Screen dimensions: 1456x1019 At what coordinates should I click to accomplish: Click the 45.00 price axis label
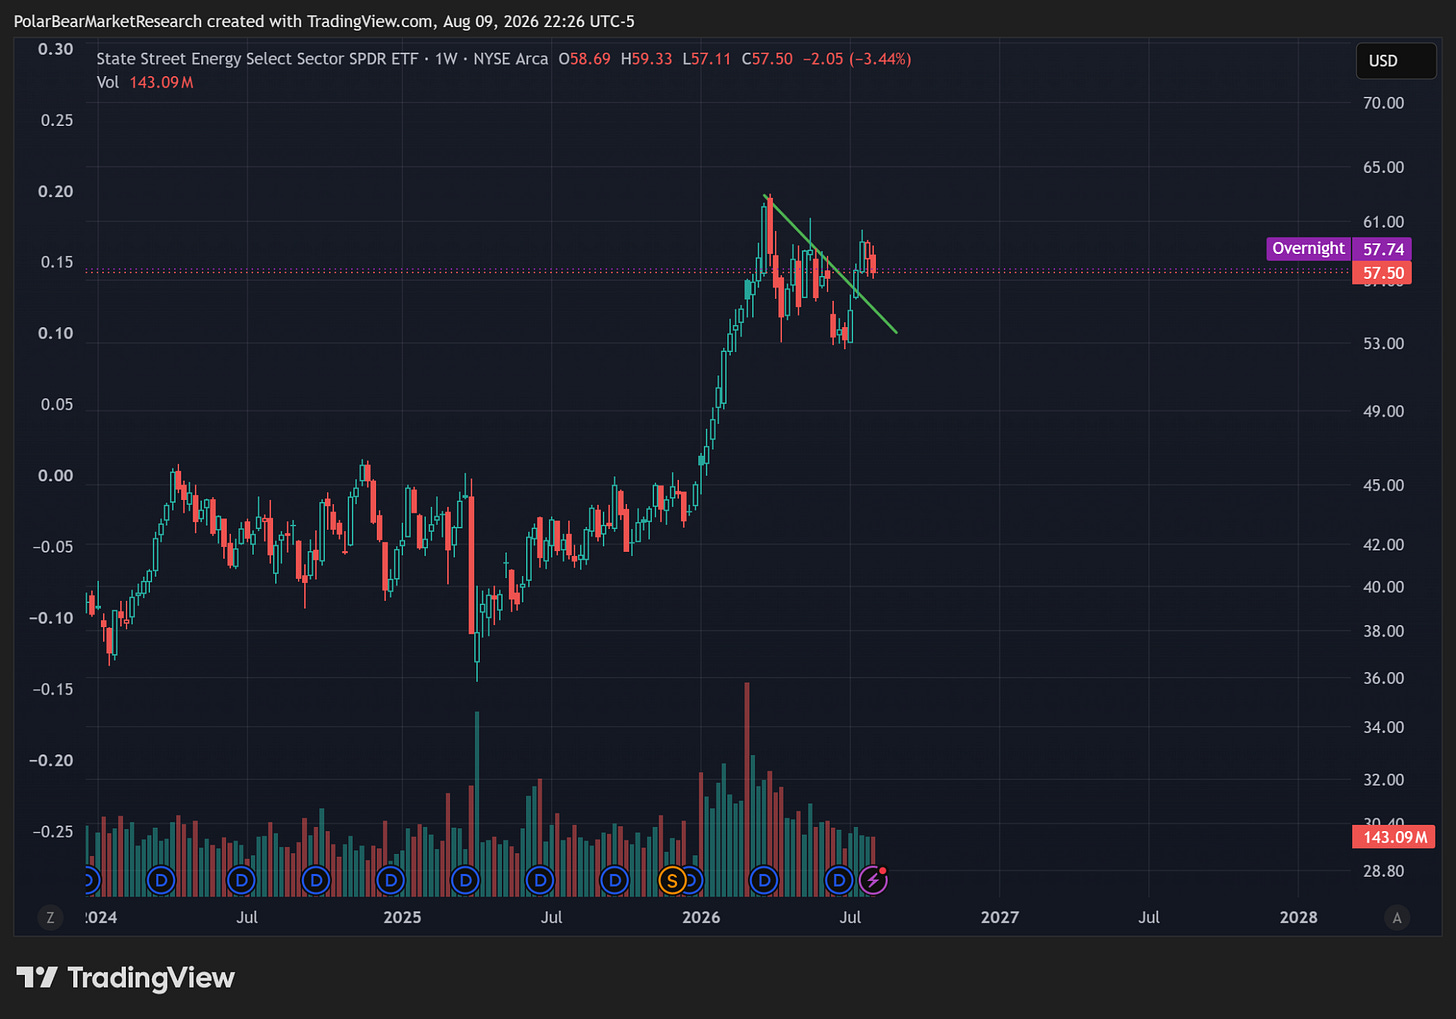coord(1383,485)
